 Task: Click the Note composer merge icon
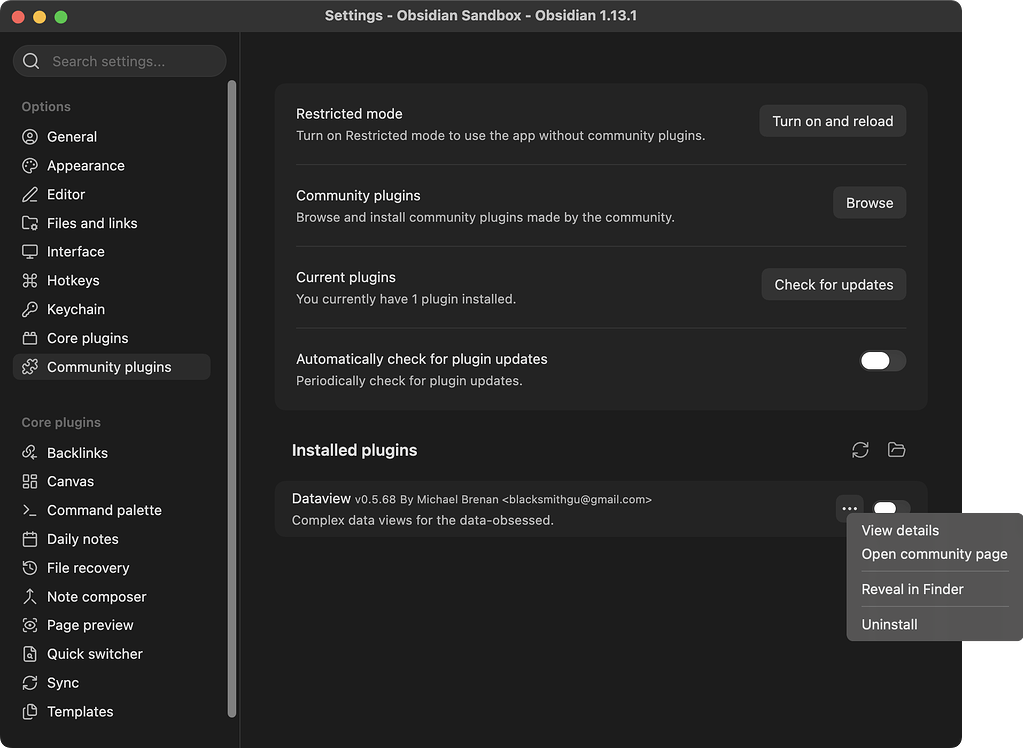click(x=30, y=597)
